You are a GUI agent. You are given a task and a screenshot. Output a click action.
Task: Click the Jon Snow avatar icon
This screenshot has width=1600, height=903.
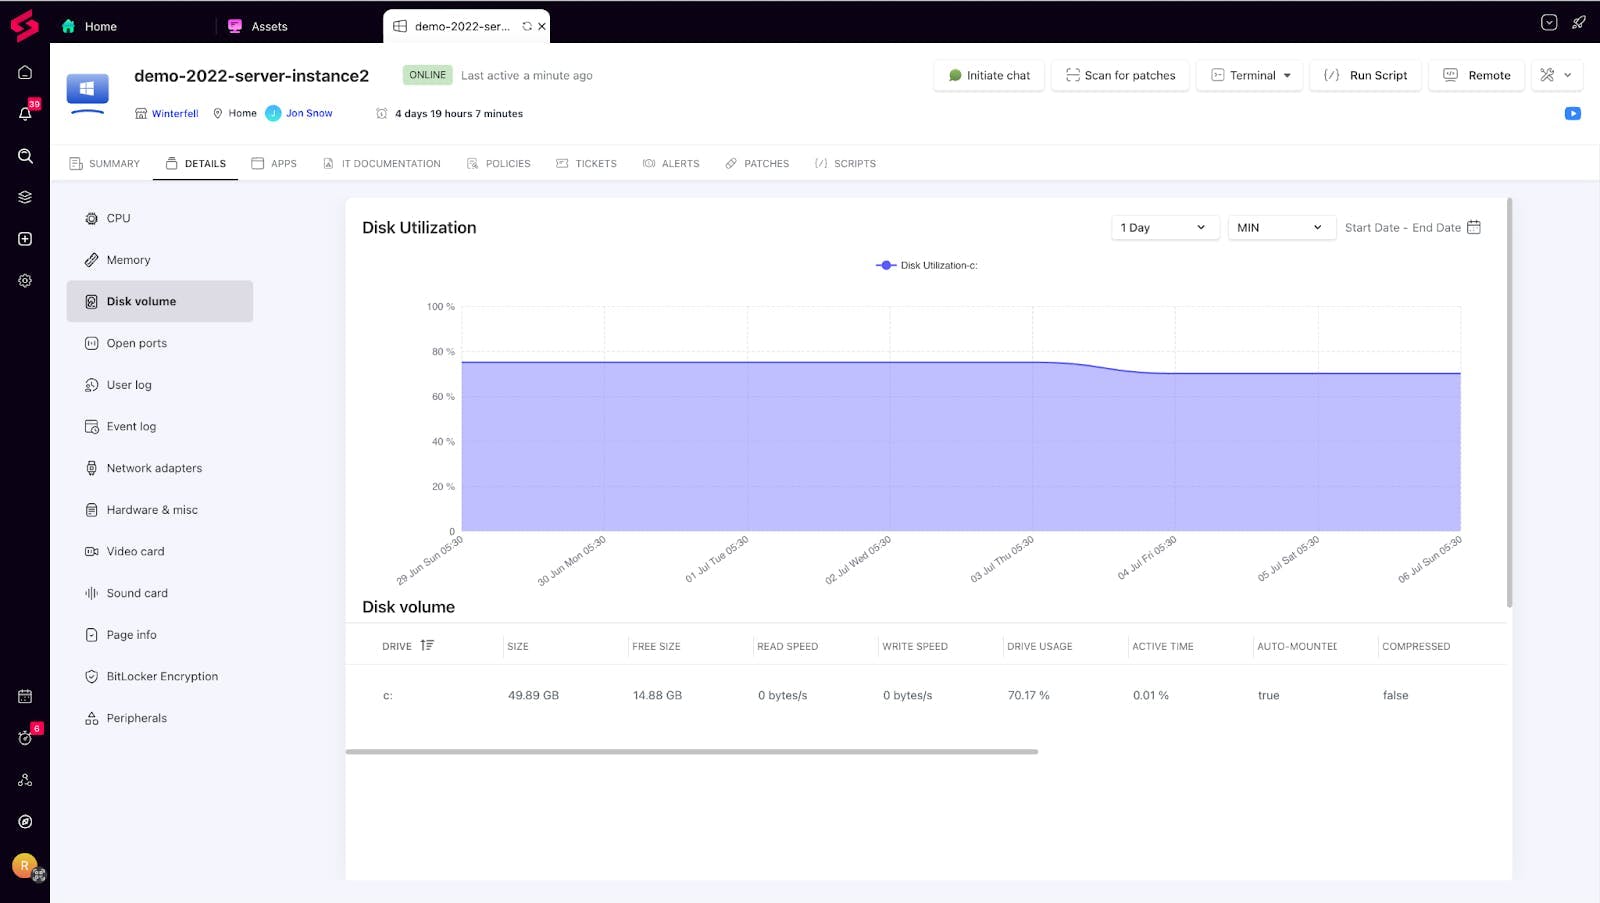point(273,113)
